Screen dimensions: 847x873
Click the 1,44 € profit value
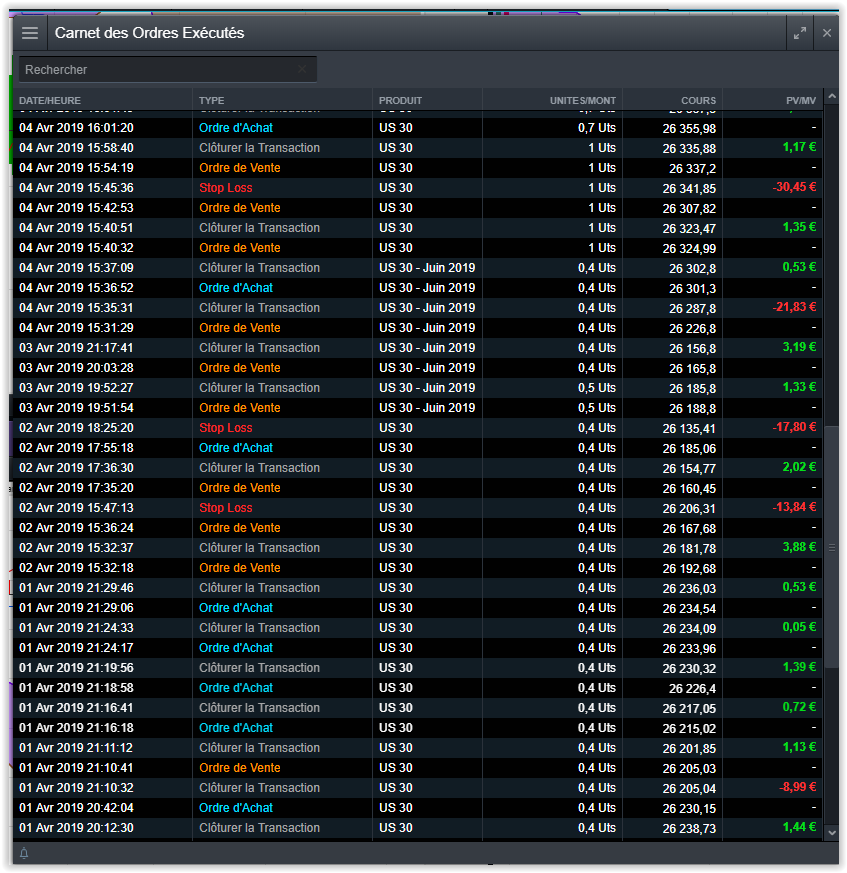799,827
